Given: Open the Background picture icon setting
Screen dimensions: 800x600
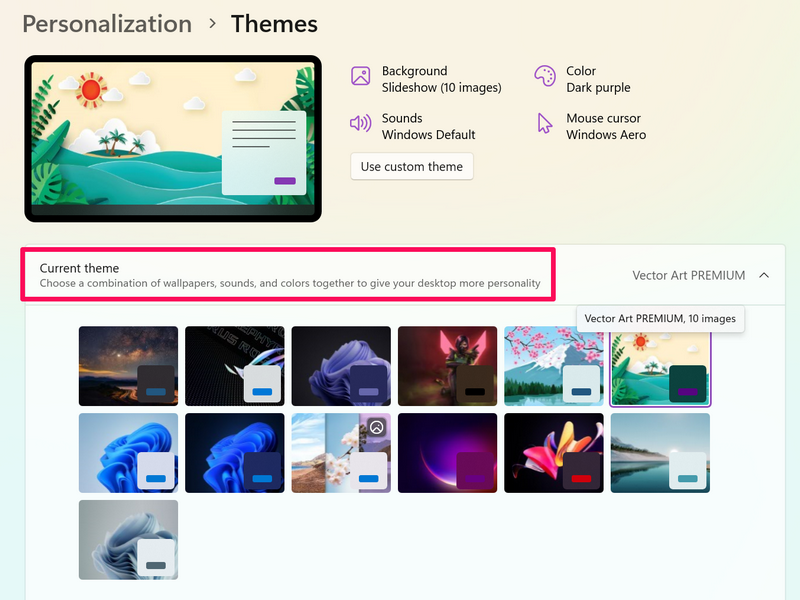Looking at the screenshot, I should [x=360, y=76].
